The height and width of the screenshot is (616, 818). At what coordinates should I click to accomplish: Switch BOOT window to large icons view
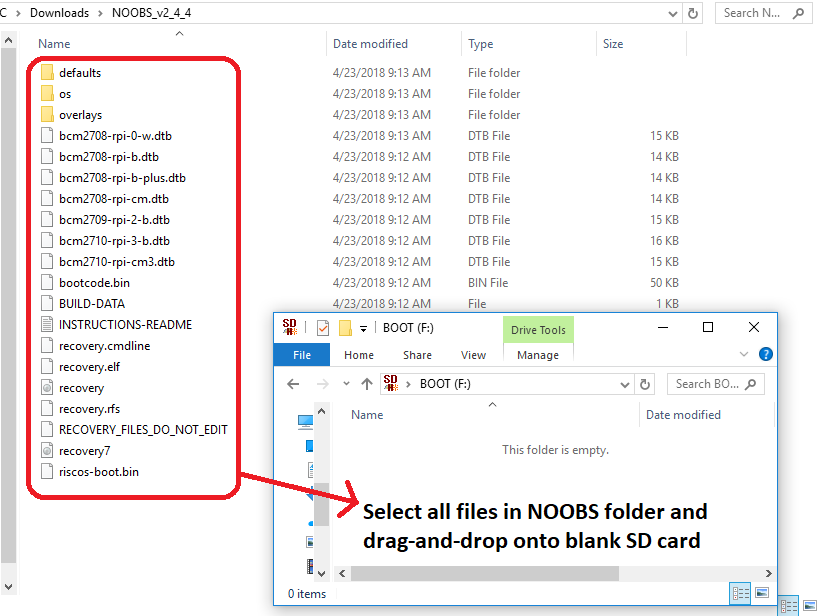pos(762,594)
